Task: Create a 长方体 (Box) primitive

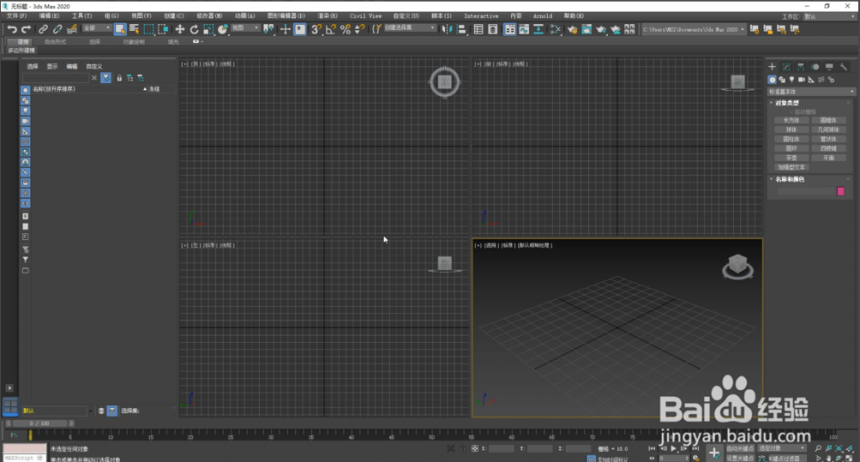Action: click(x=791, y=120)
